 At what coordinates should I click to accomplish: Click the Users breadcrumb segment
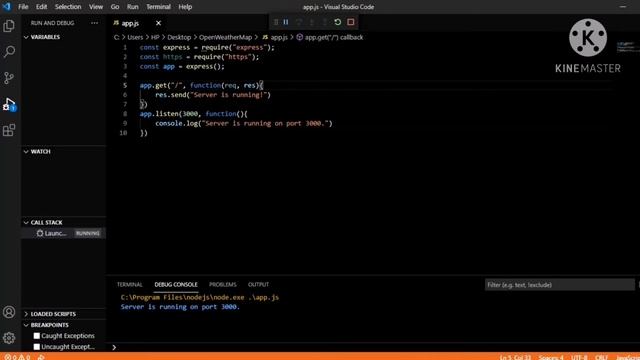coord(135,37)
